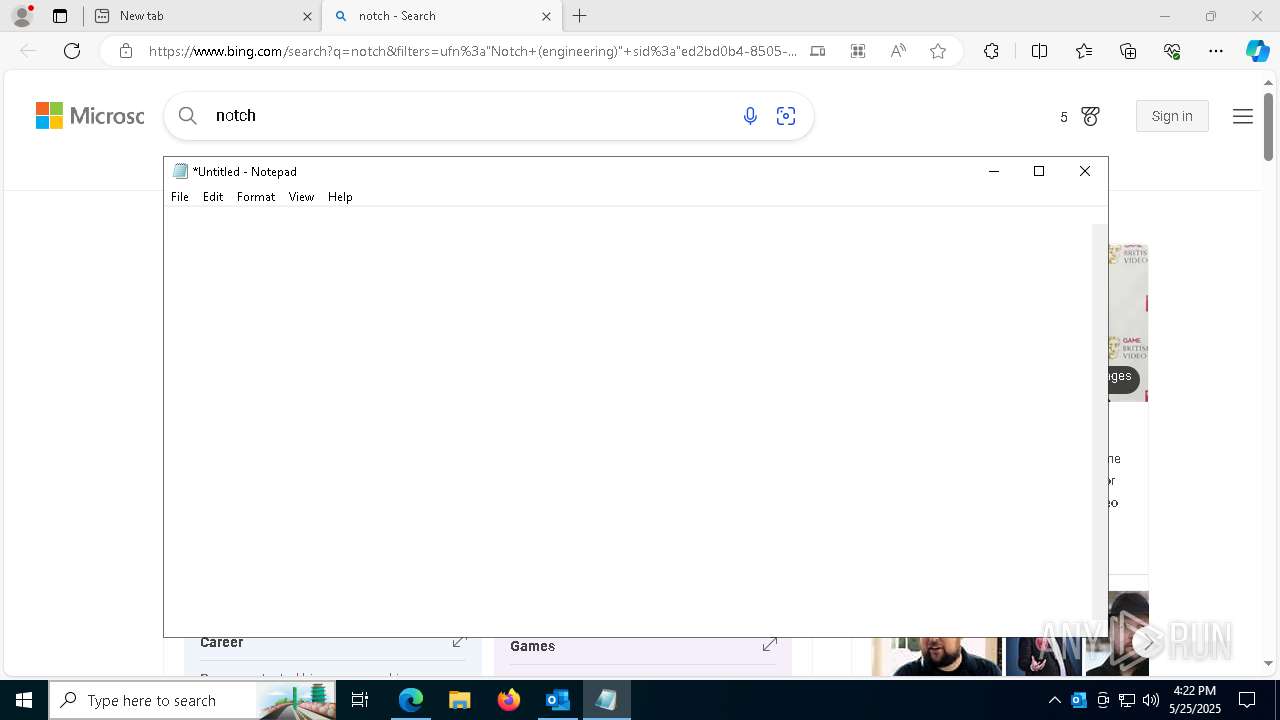
Task: Open the Favorites list icon
Action: (1084, 51)
